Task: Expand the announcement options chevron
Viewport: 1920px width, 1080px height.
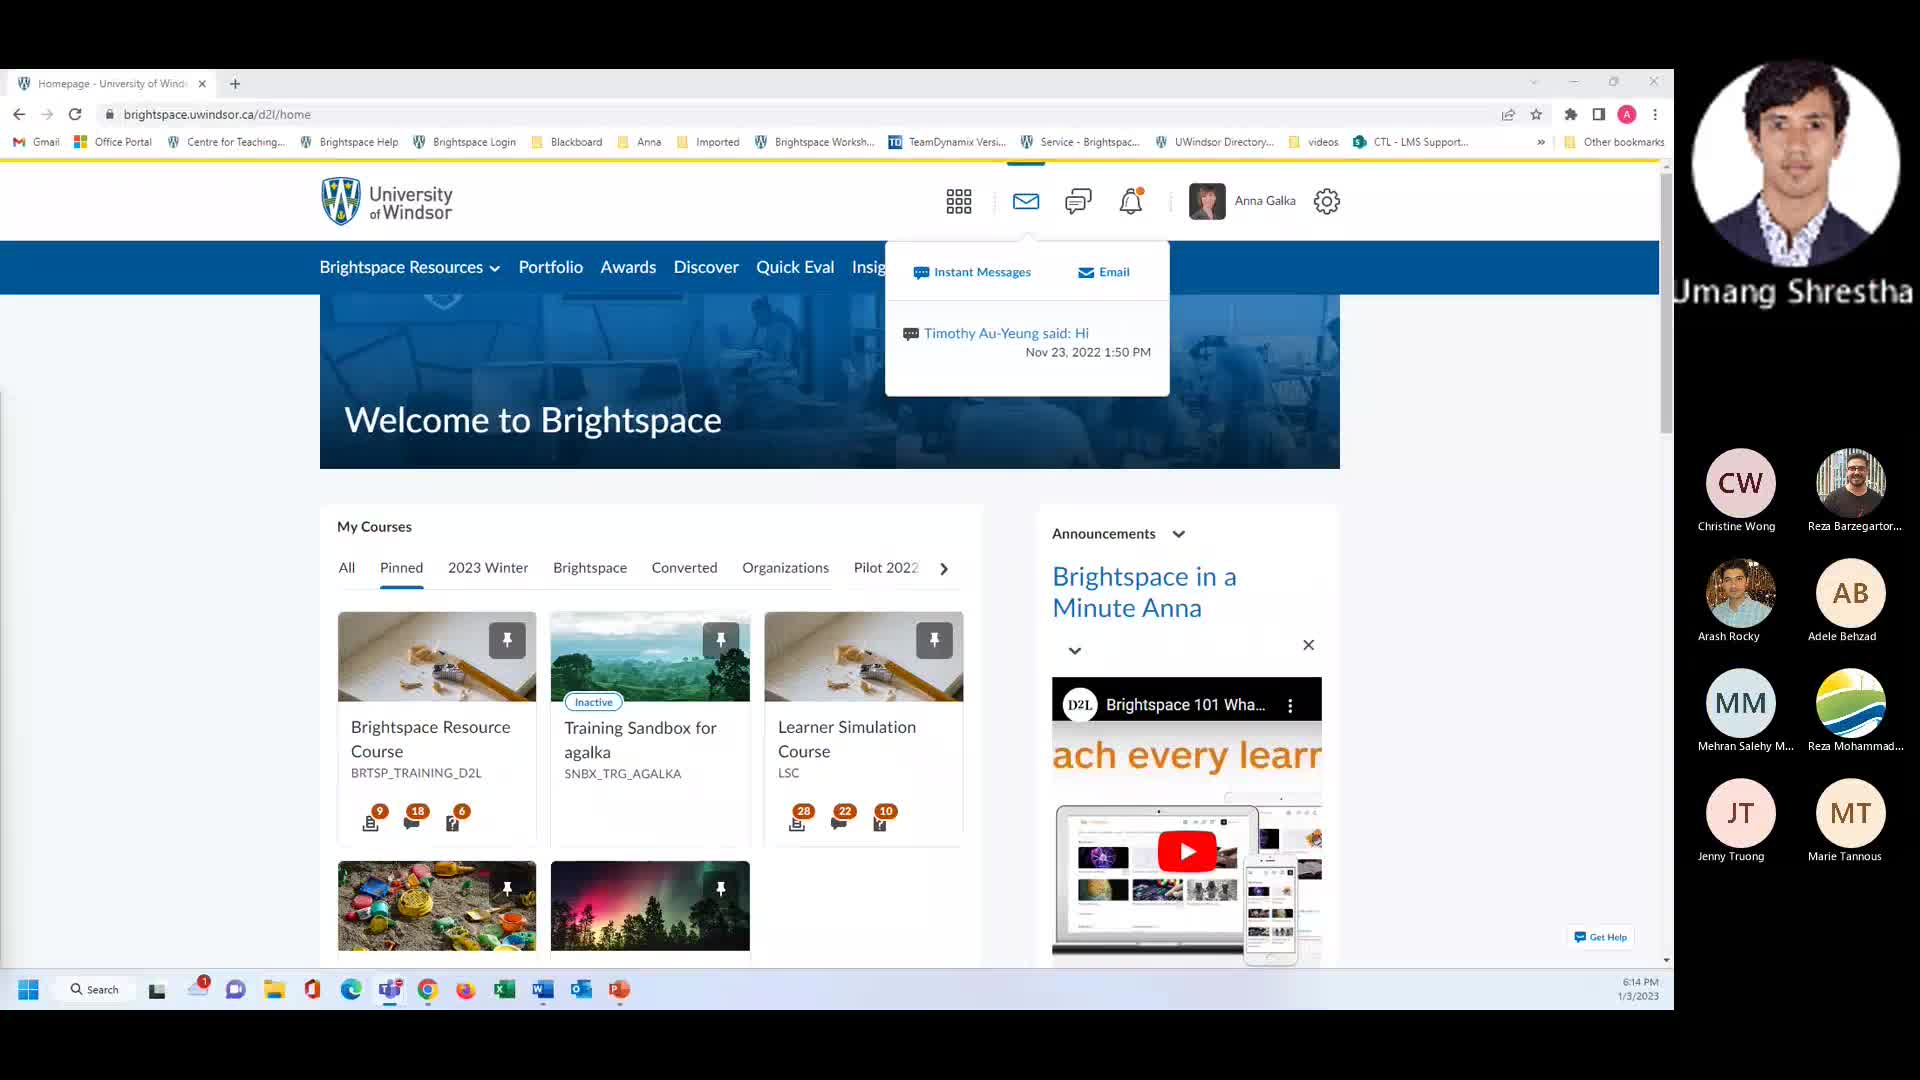Action: point(1075,651)
